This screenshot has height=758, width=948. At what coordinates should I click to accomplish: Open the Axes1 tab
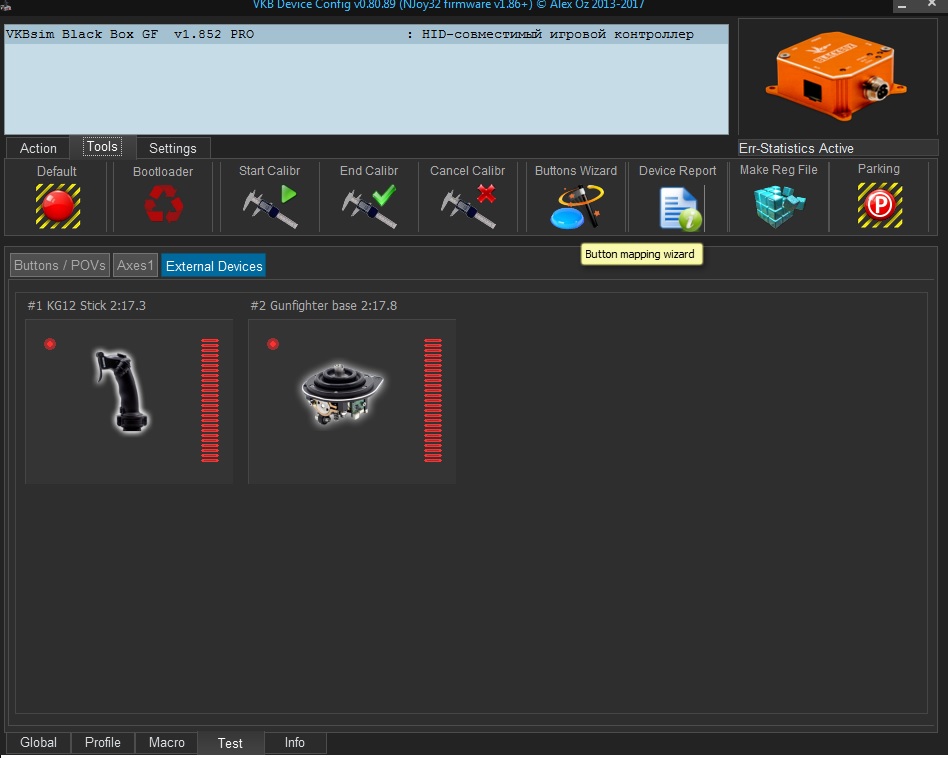(x=135, y=265)
